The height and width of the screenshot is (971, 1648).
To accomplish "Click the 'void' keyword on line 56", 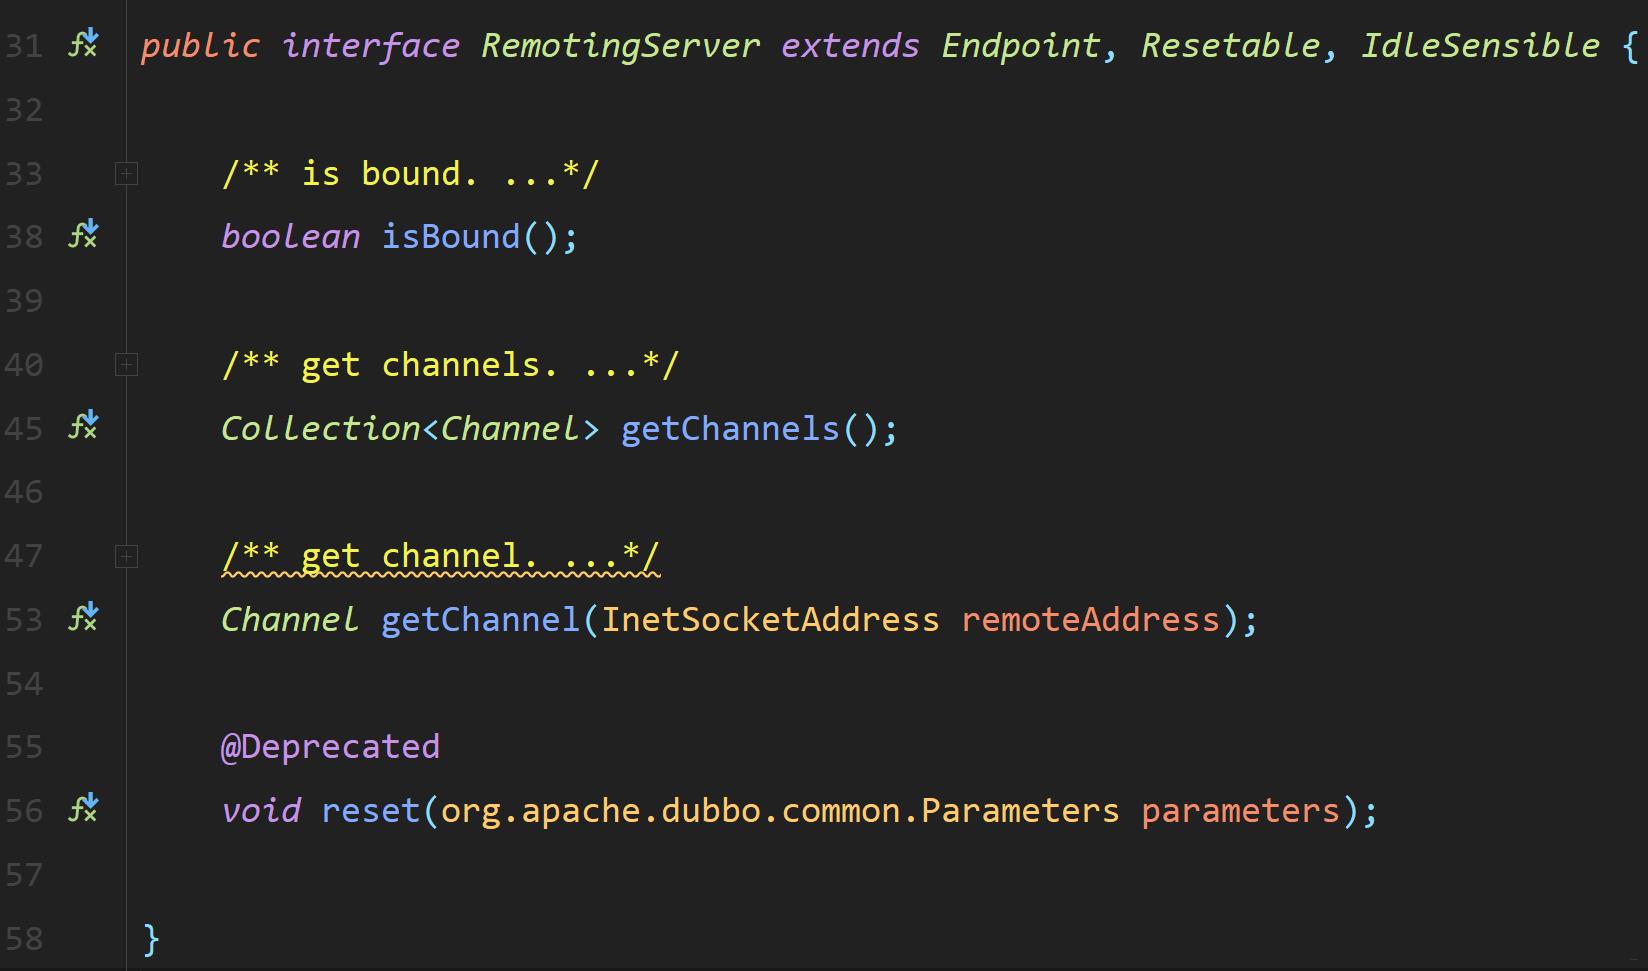I will [260, 811].
